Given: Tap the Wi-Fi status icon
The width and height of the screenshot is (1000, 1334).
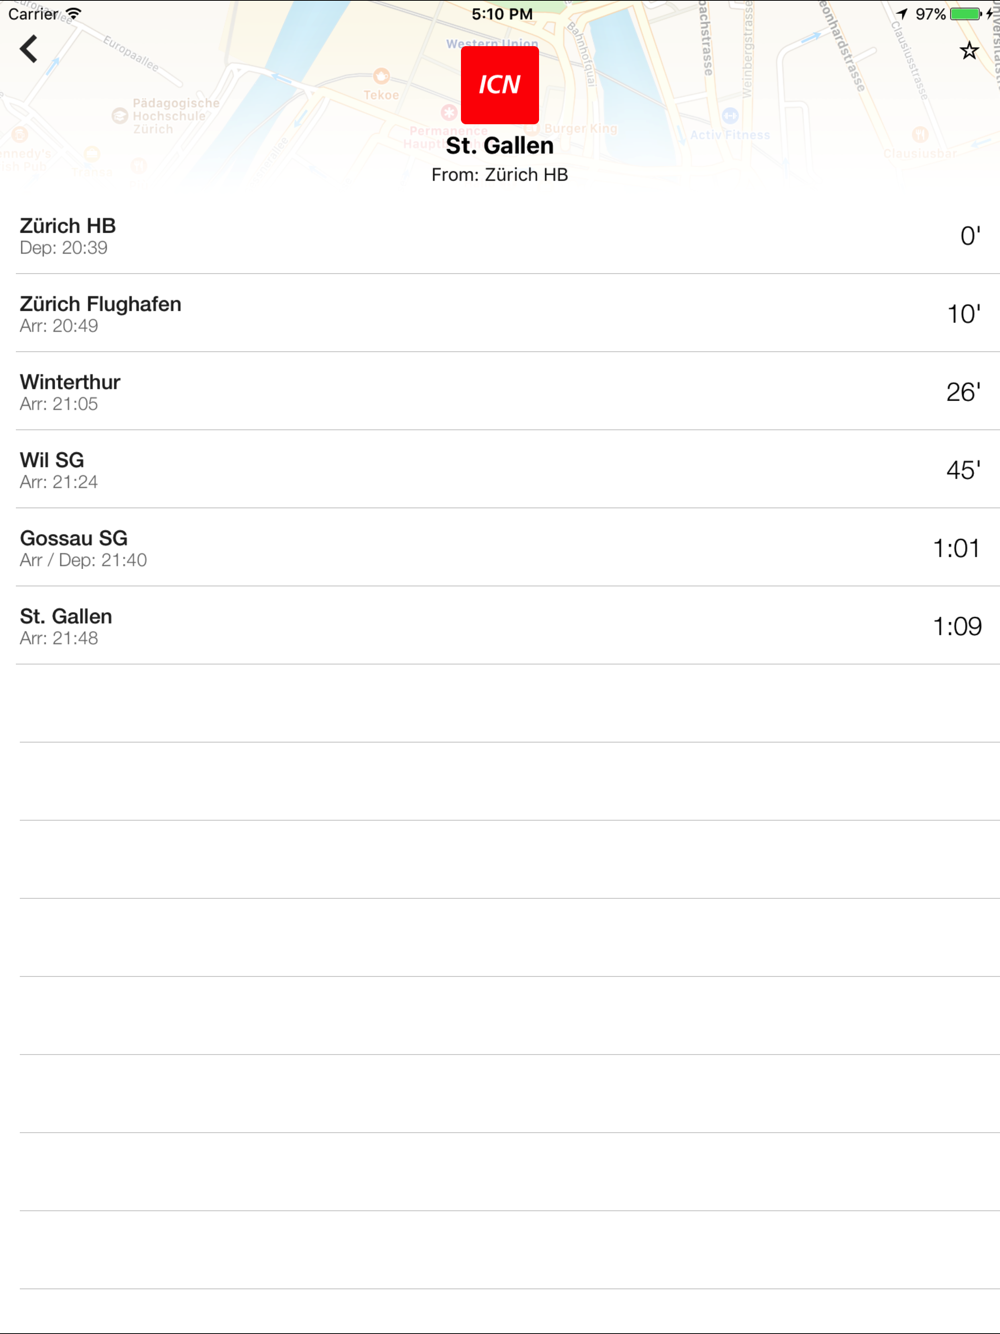Looking at the screenshot, I should click(x=73, y=14).
